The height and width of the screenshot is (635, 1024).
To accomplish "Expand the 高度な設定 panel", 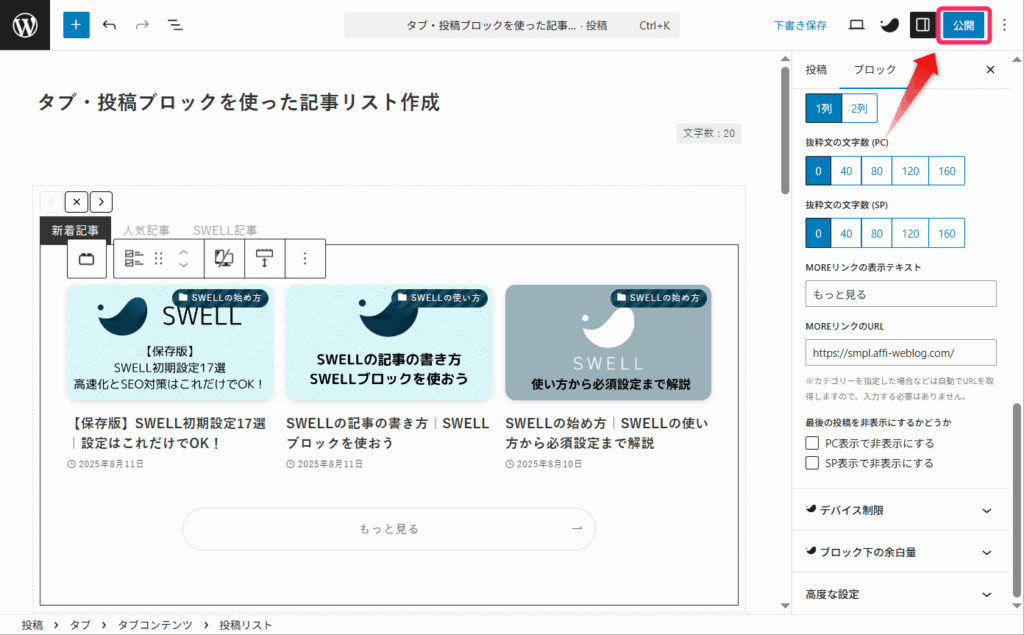I will pos(901,594).
